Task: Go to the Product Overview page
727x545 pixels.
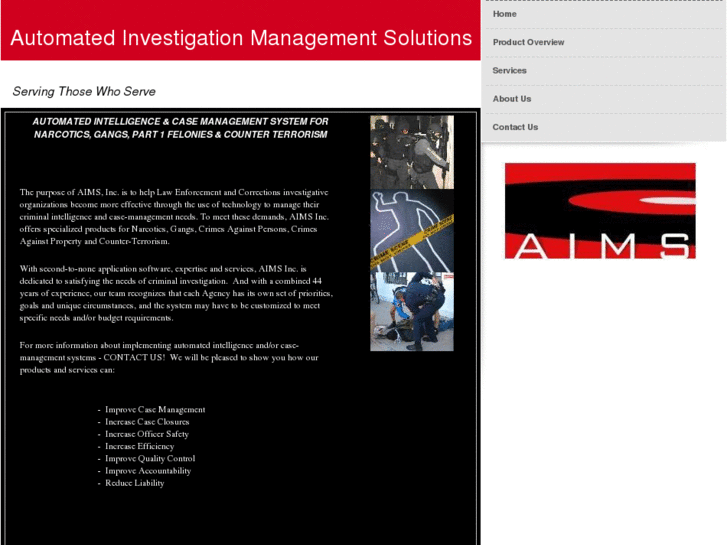Action: coord(528,42)
